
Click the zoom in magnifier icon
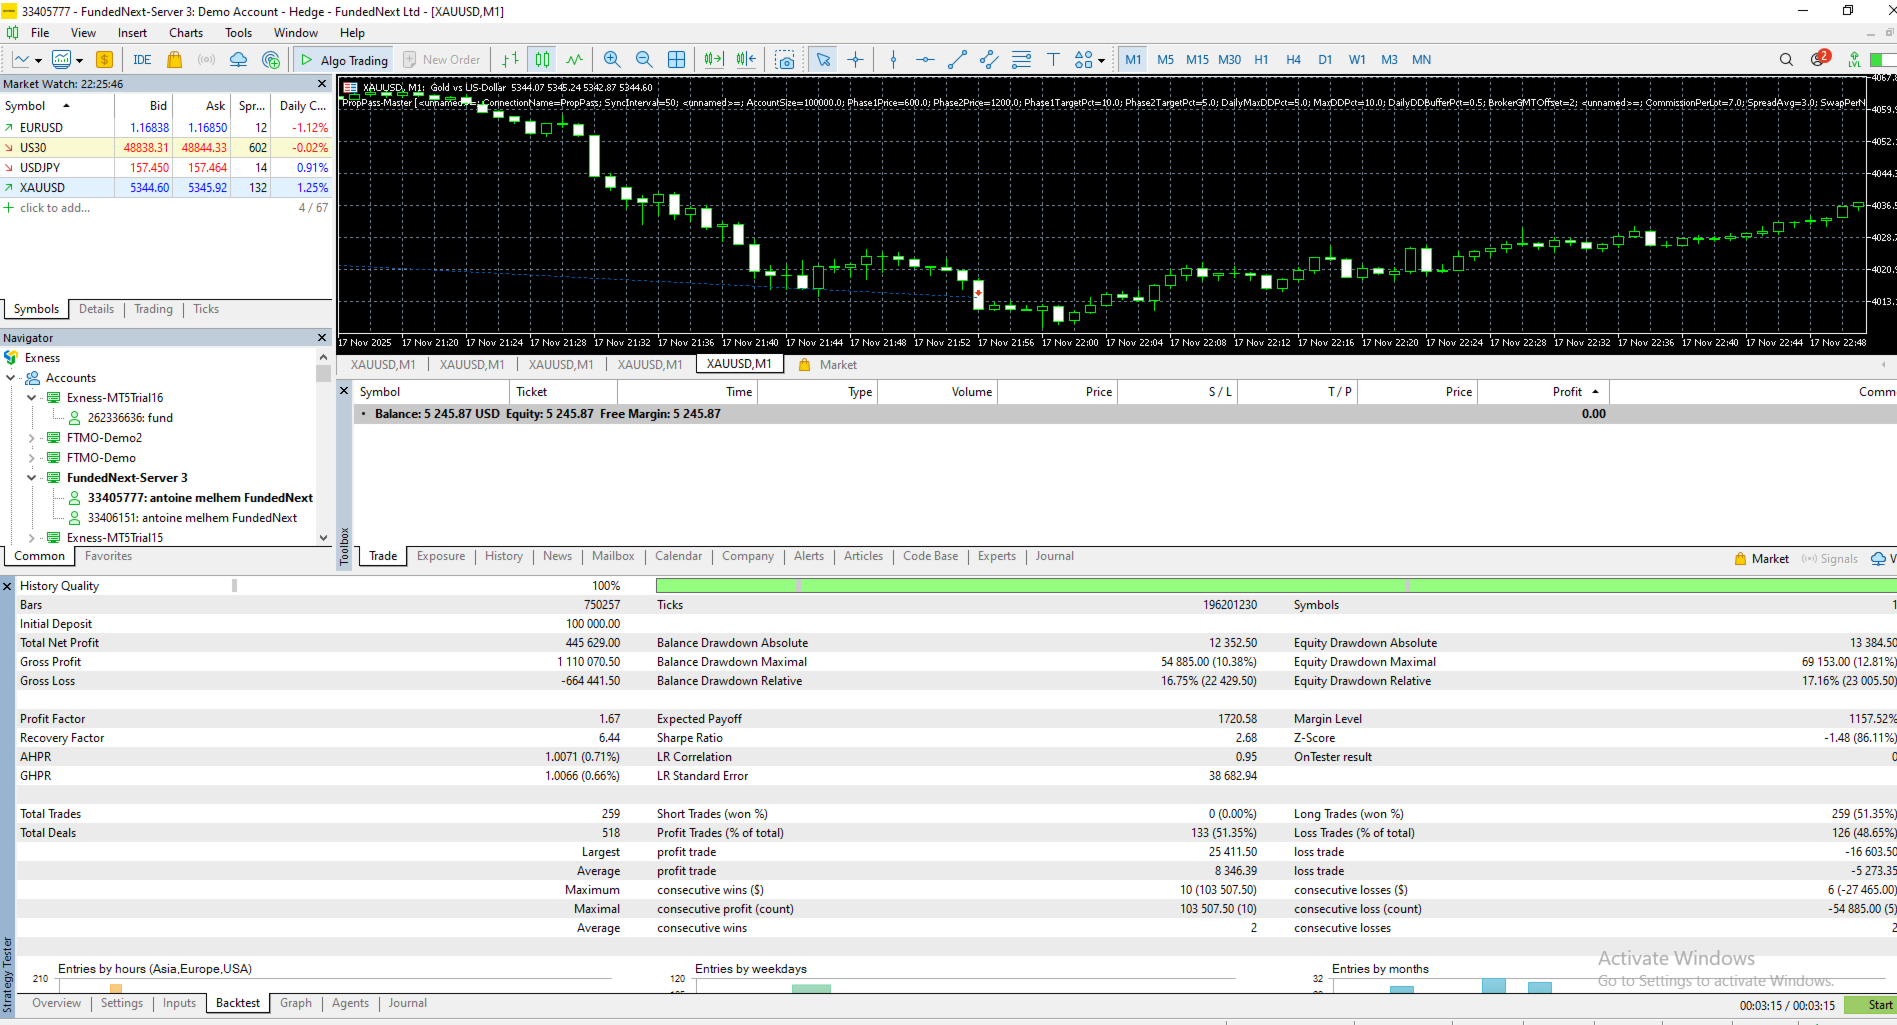[612, 60]
